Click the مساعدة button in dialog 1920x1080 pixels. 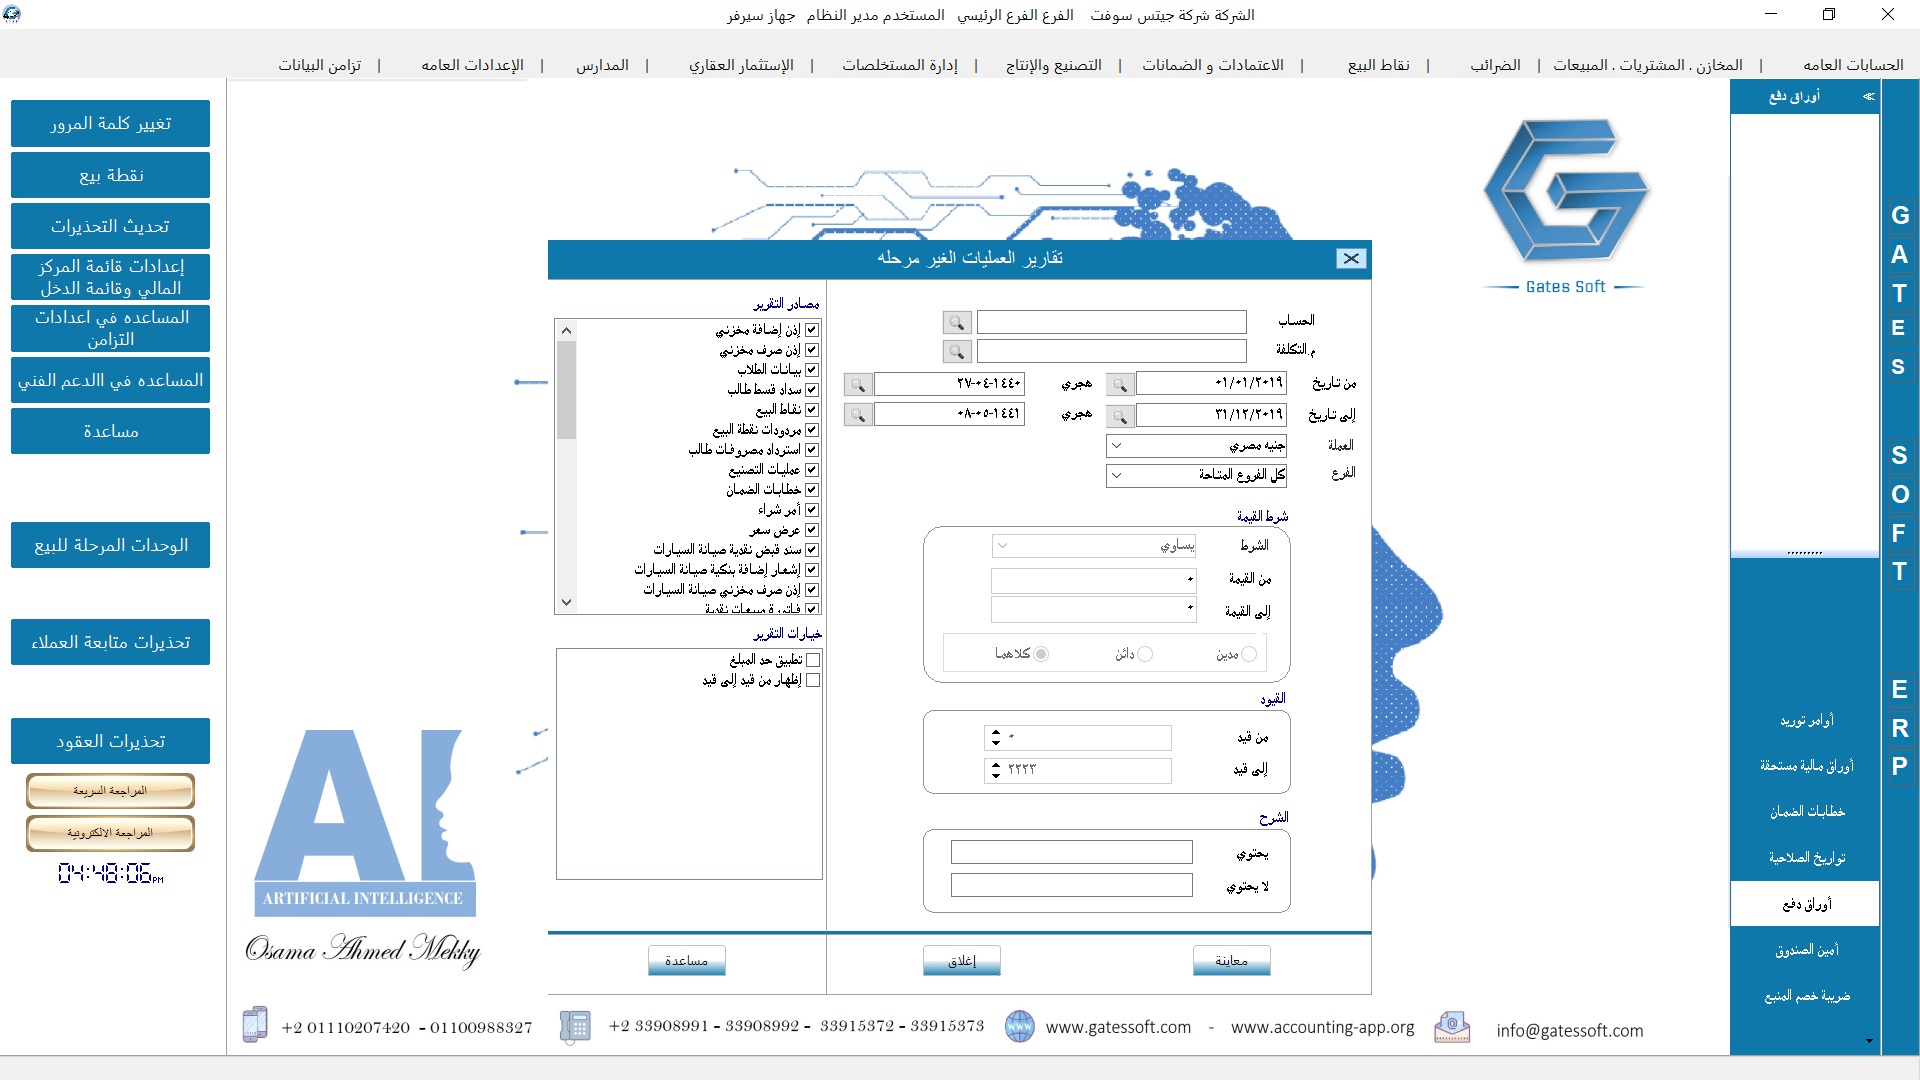(686, 961)
